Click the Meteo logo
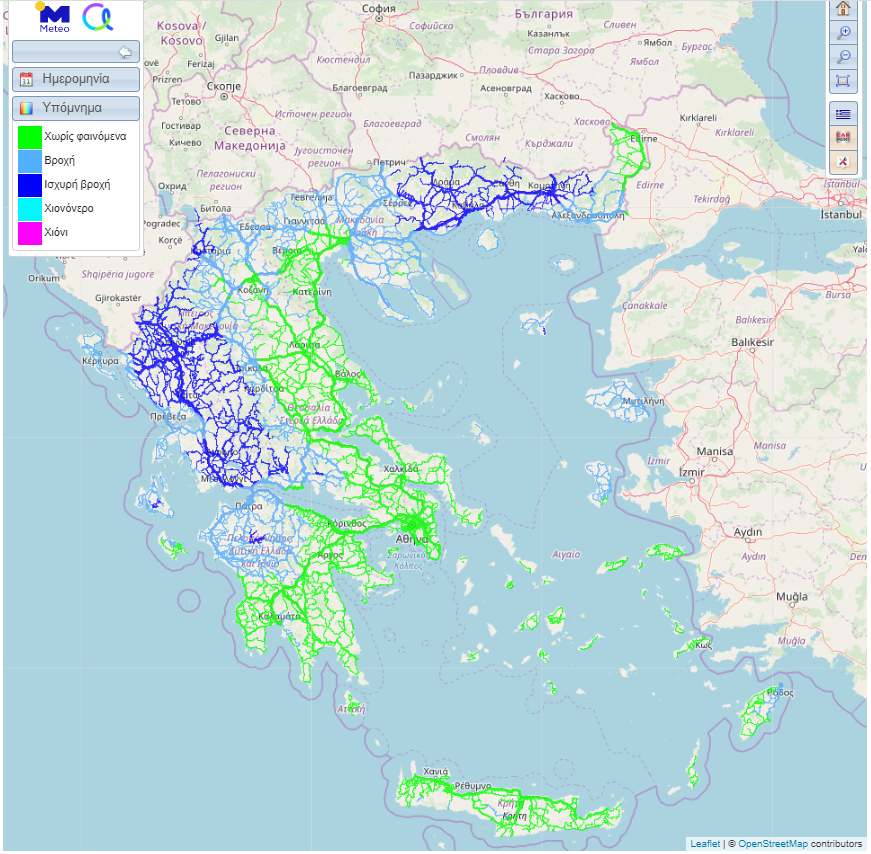 coord(53,17)
